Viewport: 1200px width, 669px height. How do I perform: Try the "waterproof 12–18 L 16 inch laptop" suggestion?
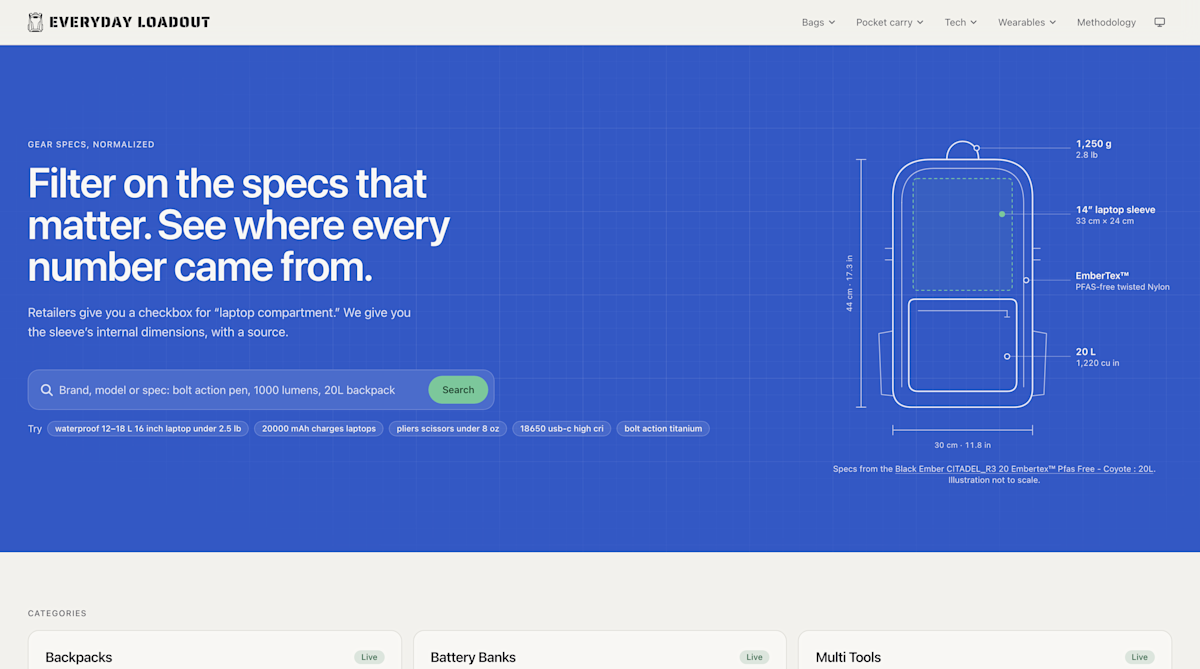click(x=148, y=429)
